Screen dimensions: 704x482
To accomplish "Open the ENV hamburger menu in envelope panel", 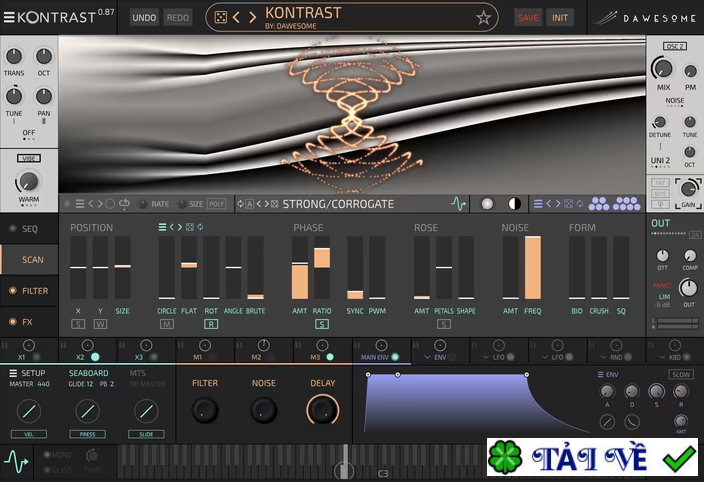I will pyautogui.click(x=600, y=374).
